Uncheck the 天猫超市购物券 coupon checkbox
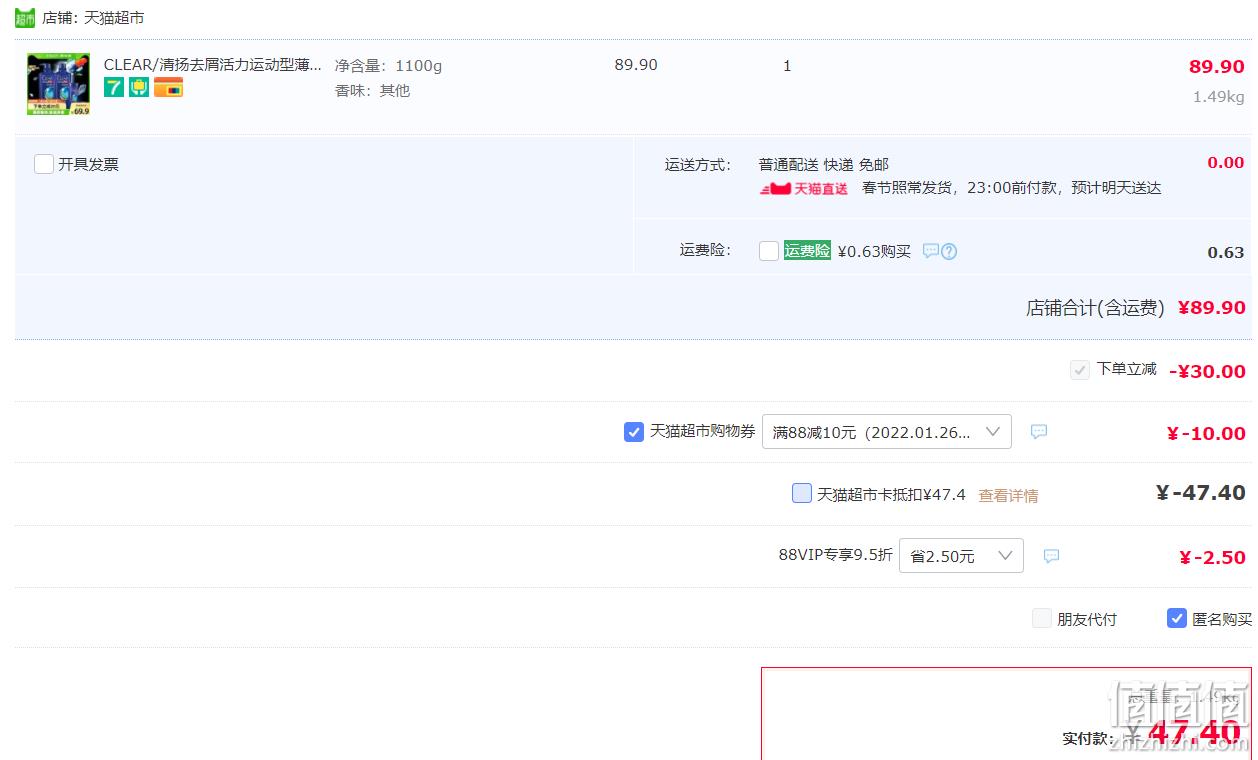 pos(634,432)
